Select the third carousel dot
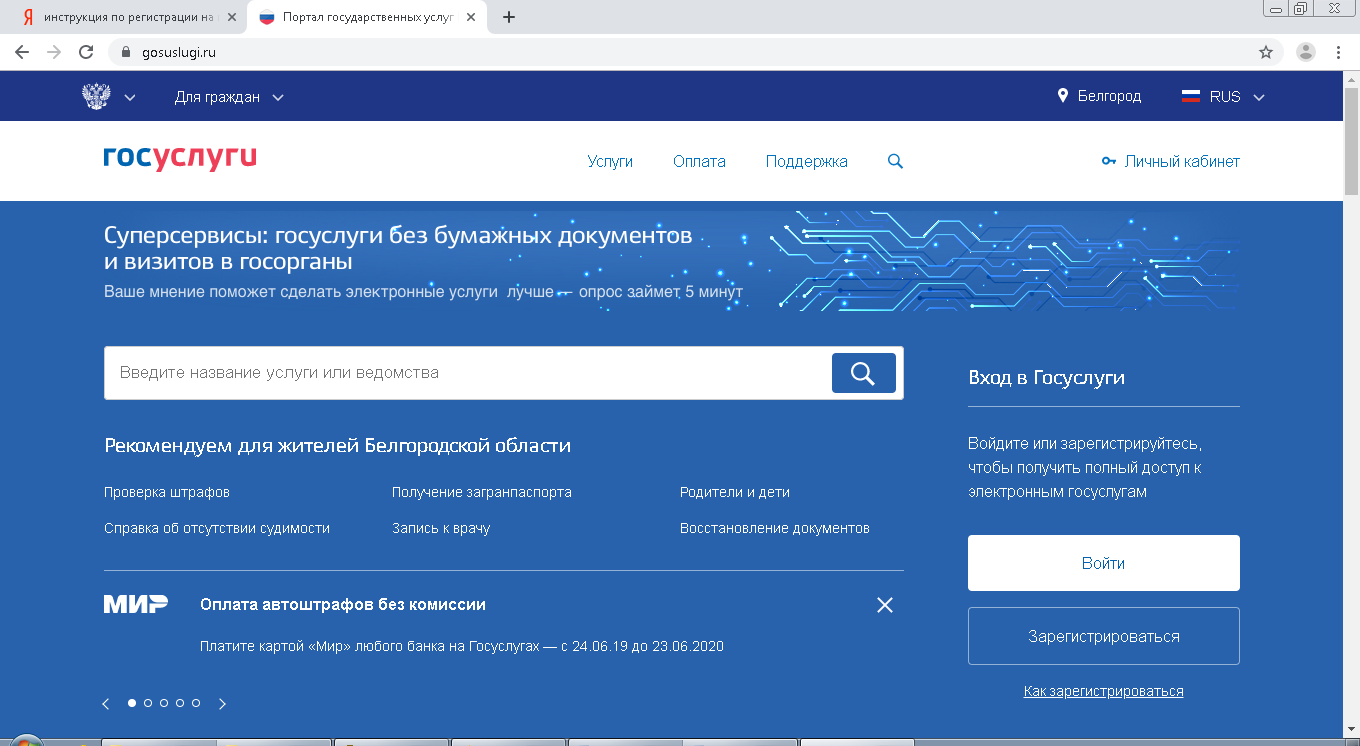1360x746 pixels. tap(164, 703)
